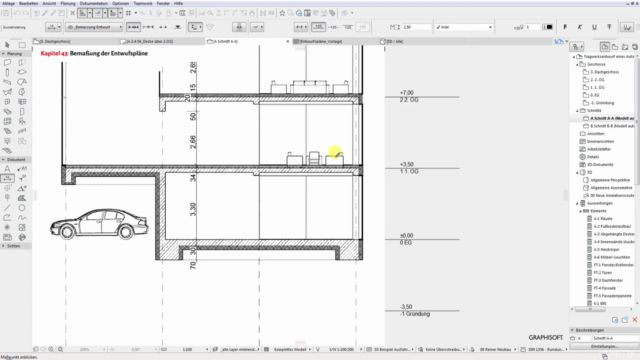This screenshot has height=360, width=640.
Task: Choose the elevation dimension marker method
Action: click(x=178, y=27)
